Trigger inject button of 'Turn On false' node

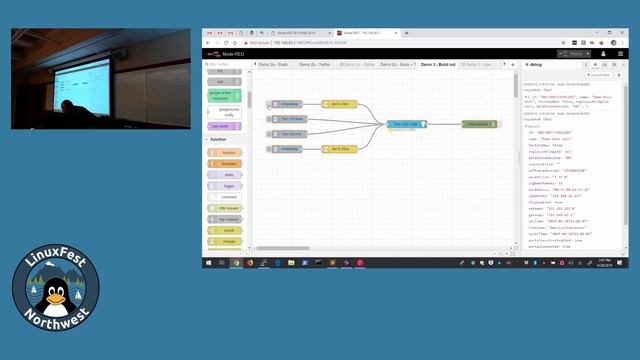(x=269, y=119)
